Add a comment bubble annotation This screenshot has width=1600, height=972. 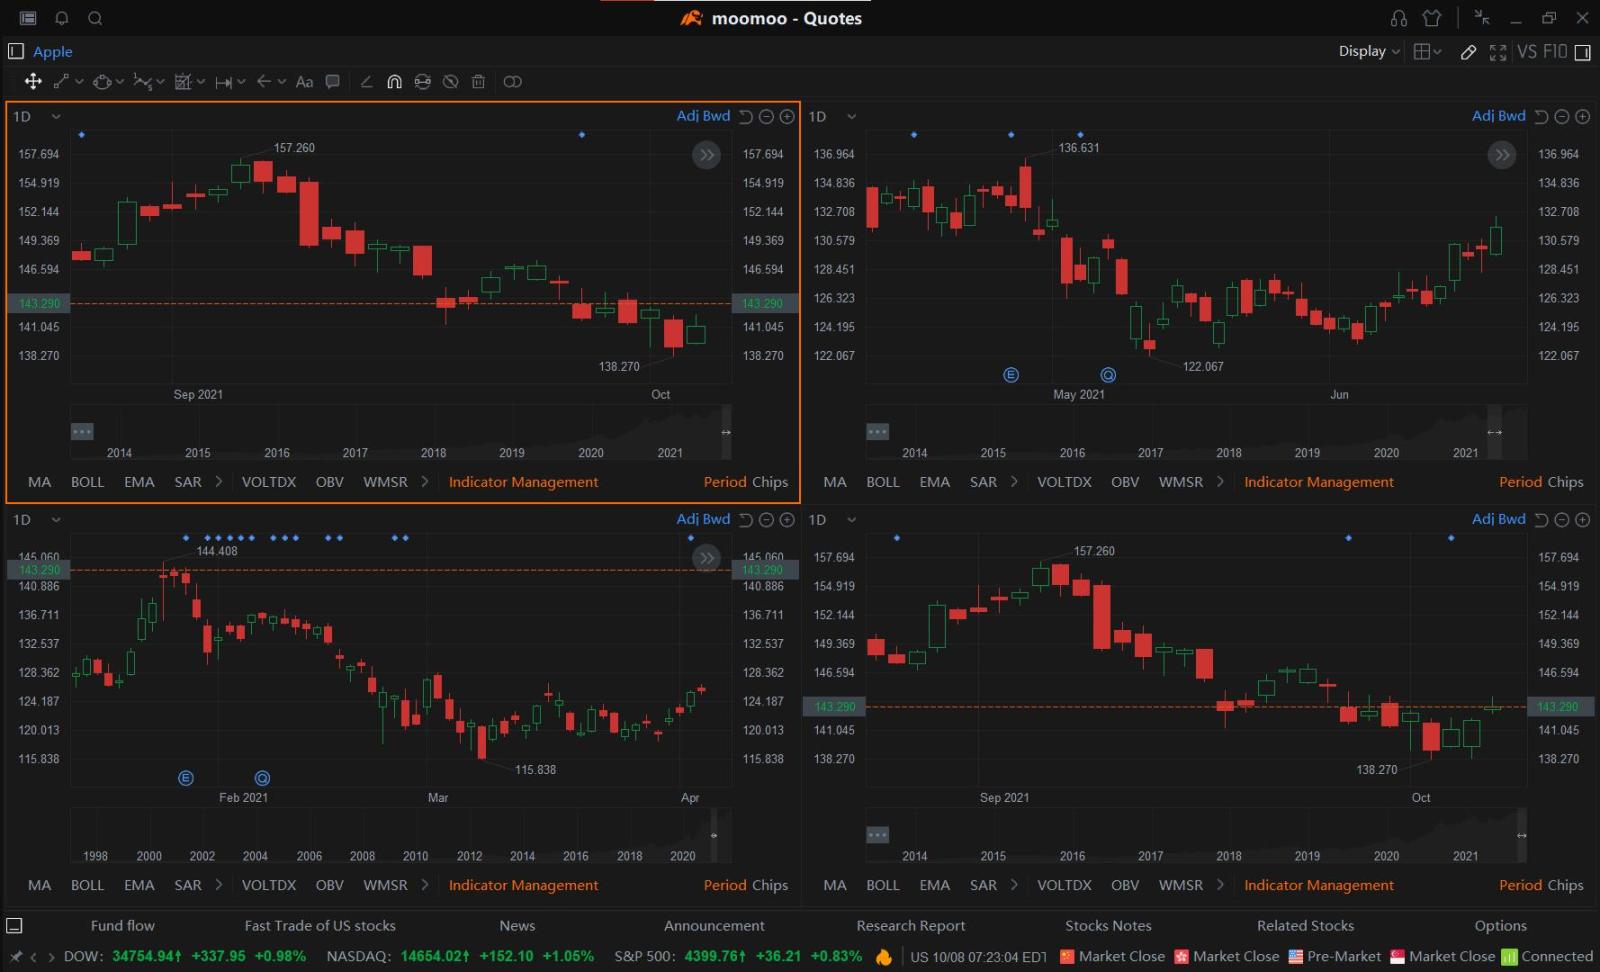tap(333, 82)
